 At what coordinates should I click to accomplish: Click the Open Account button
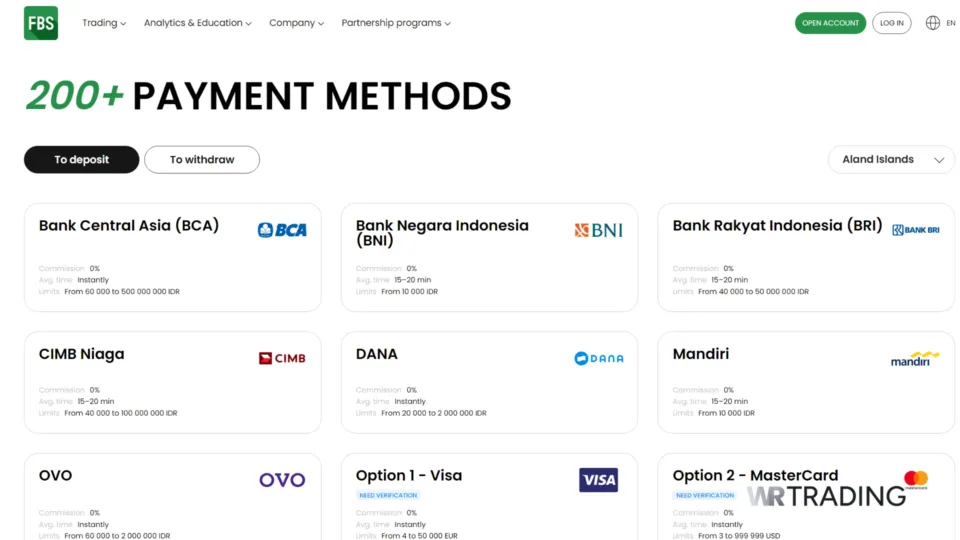pyautogui.click(x=830, y=23)
